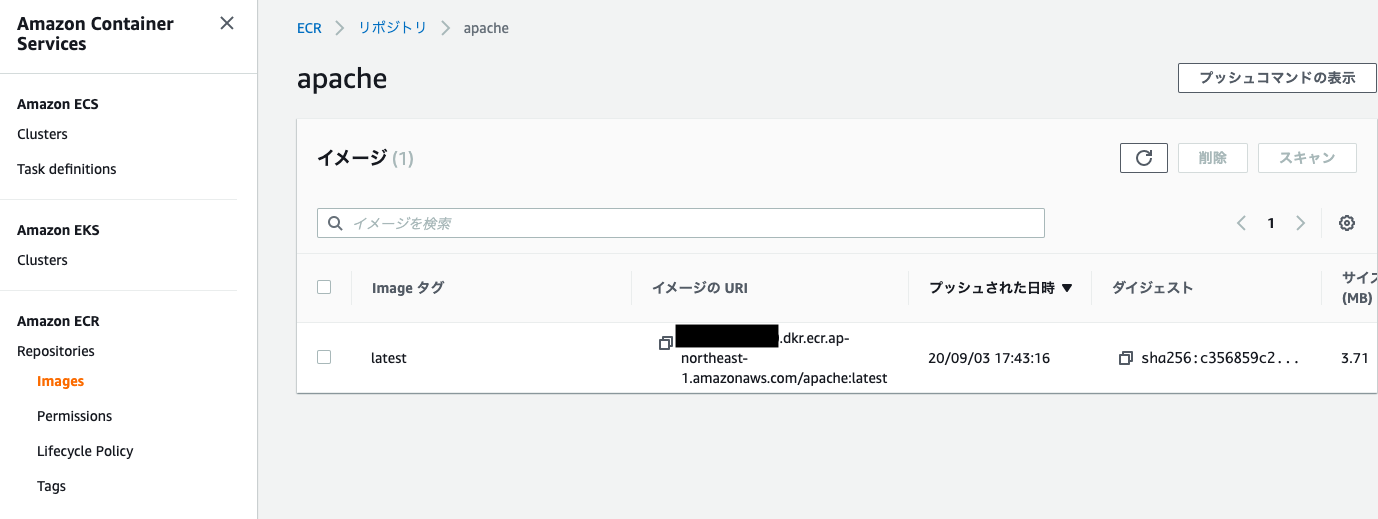
Task: Click the プッシュされた日時 column header
Action: click(992, 288)
